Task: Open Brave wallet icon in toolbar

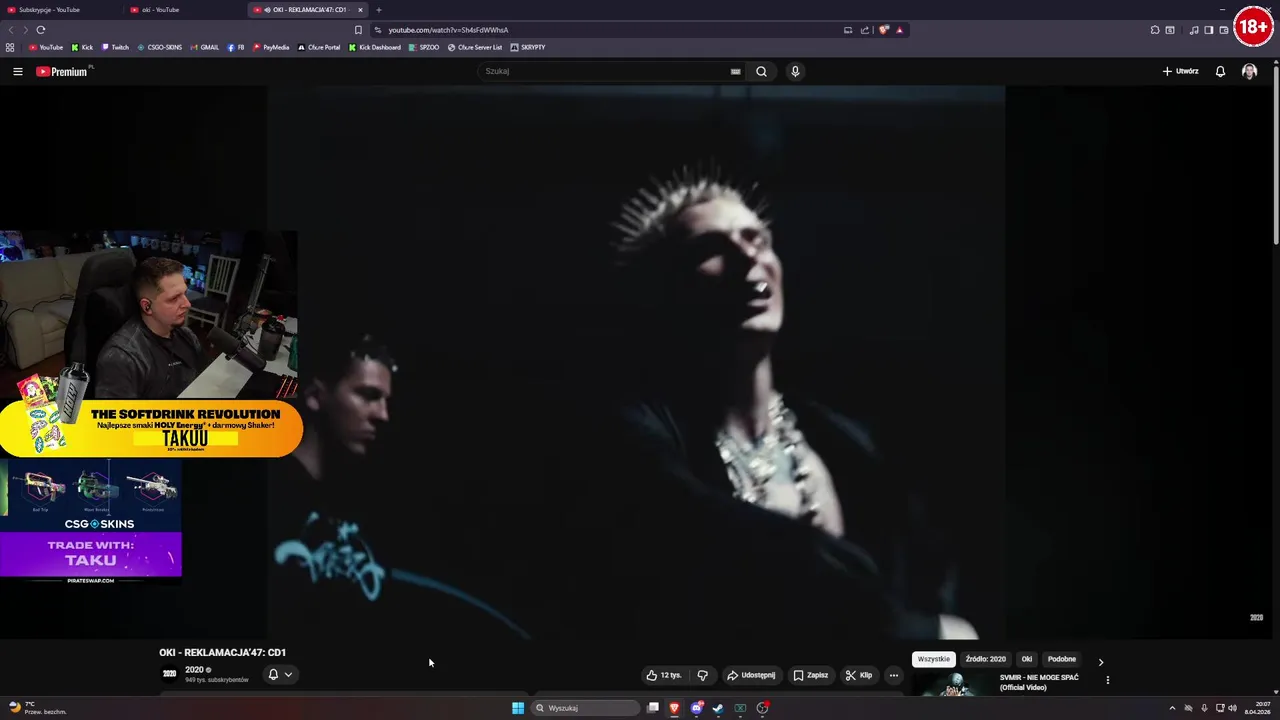Action: [x=1224, y=30]
